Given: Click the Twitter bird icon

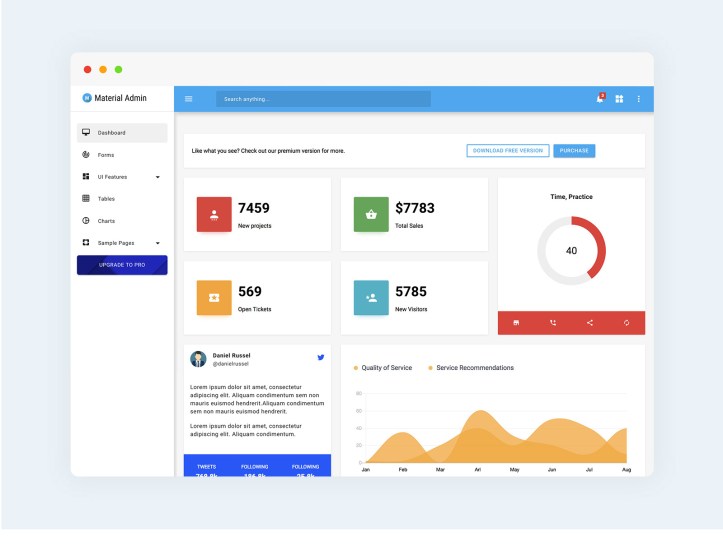Looking at the screenshot, I should [x=321, y=357].
